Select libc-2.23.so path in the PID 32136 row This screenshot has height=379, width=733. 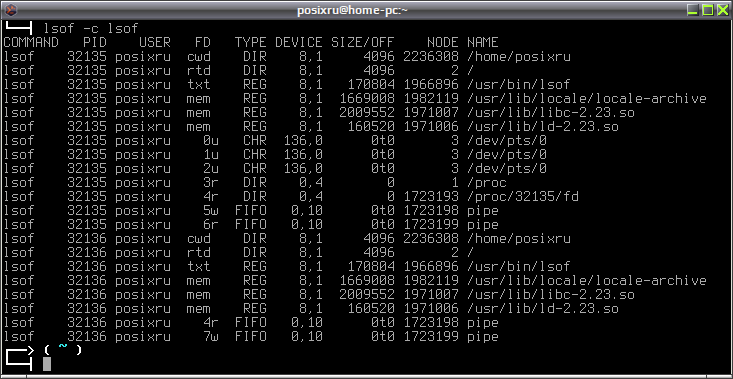[551, 295]
